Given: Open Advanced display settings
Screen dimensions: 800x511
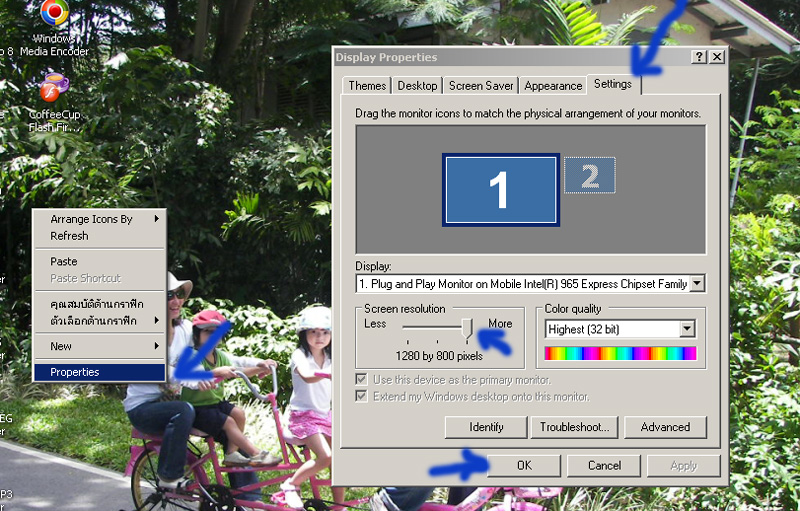Looking at the screenshot, I should click(665, 427).
